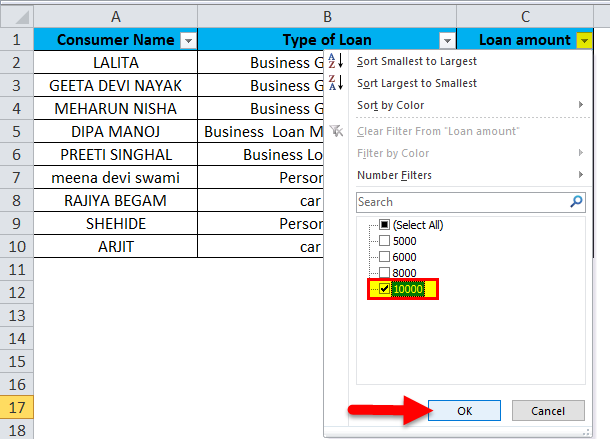Screen dimensions: 610x439
Task: Select column A header
Action: click(116, 17)
